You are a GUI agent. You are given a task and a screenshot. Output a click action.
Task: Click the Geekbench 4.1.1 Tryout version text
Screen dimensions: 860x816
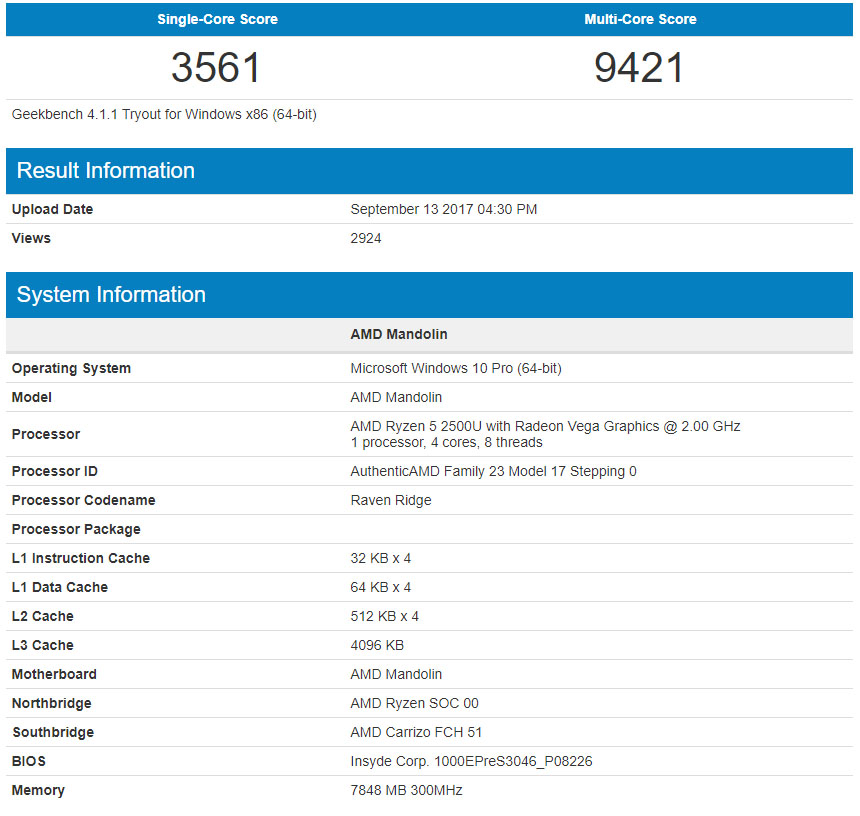(x=164, y=114)
